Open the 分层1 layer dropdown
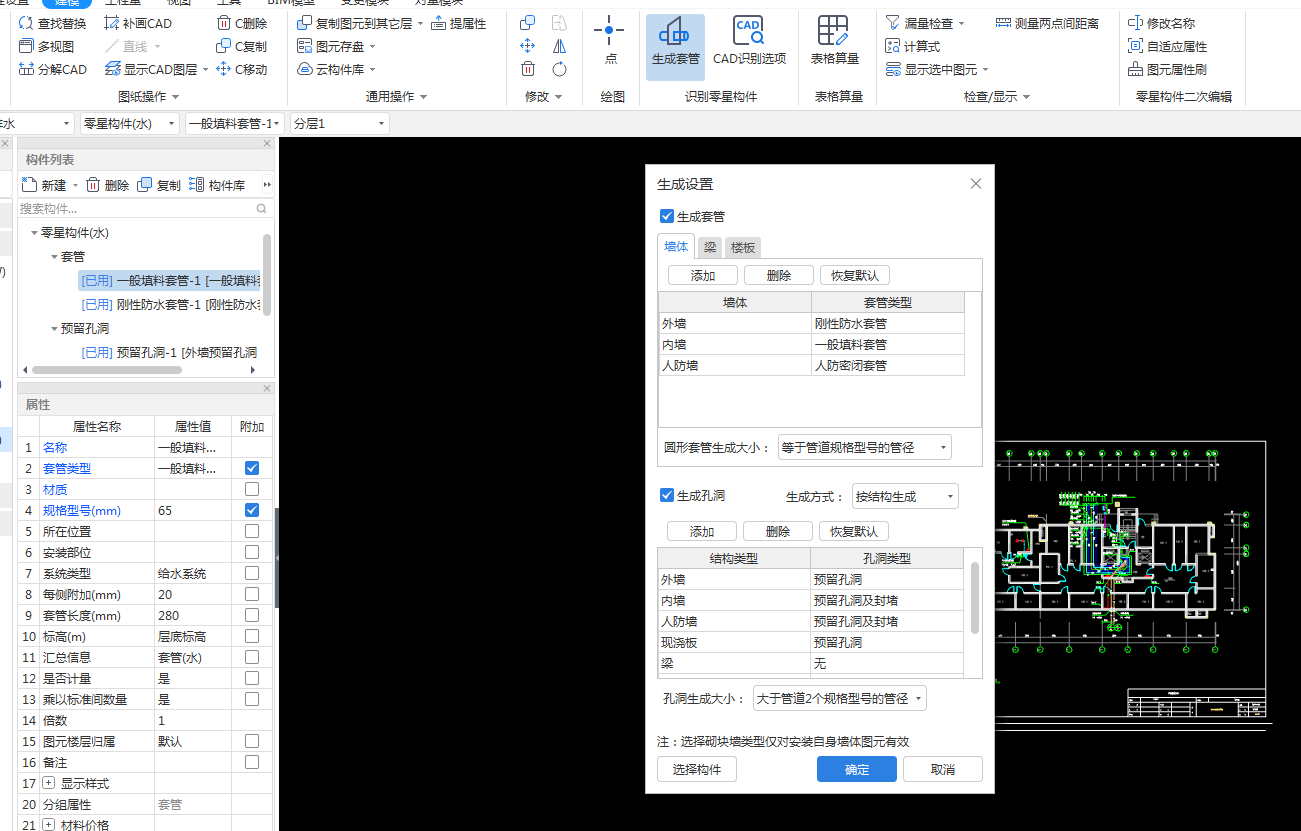1301x831 pixels. click(338, 123)
